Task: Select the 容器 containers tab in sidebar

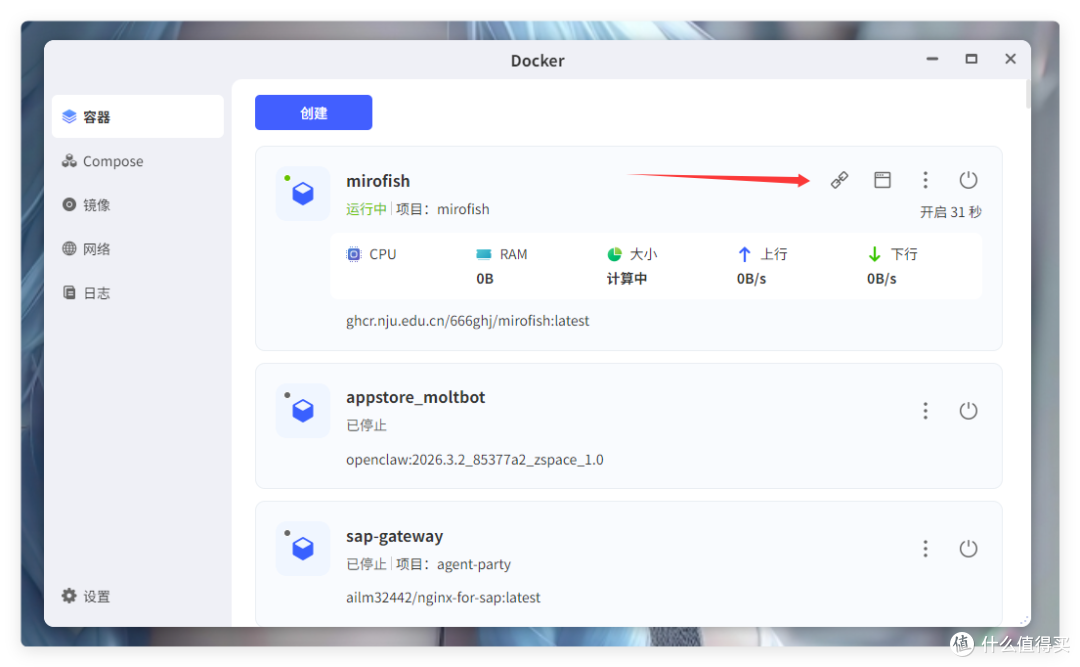Action: pyautogui.click(x=138, y=116)
